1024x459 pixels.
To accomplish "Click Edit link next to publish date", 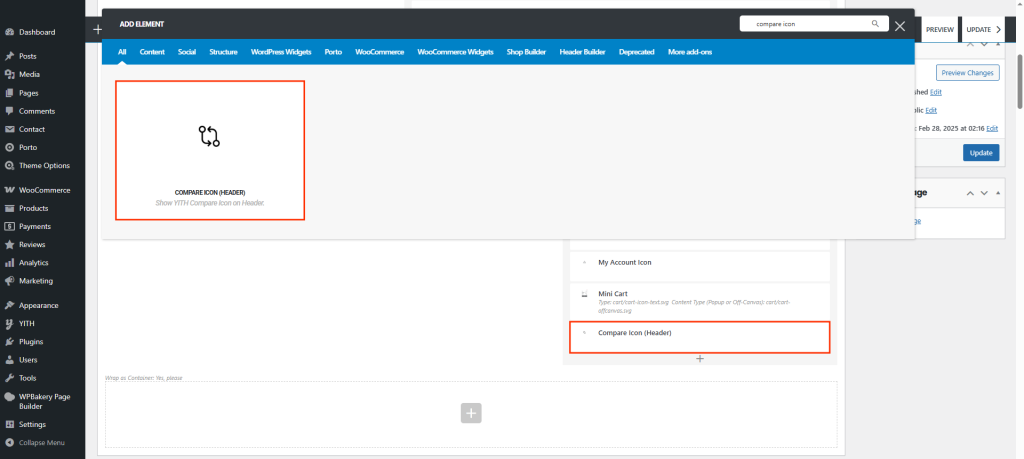I will pos(991,128).
